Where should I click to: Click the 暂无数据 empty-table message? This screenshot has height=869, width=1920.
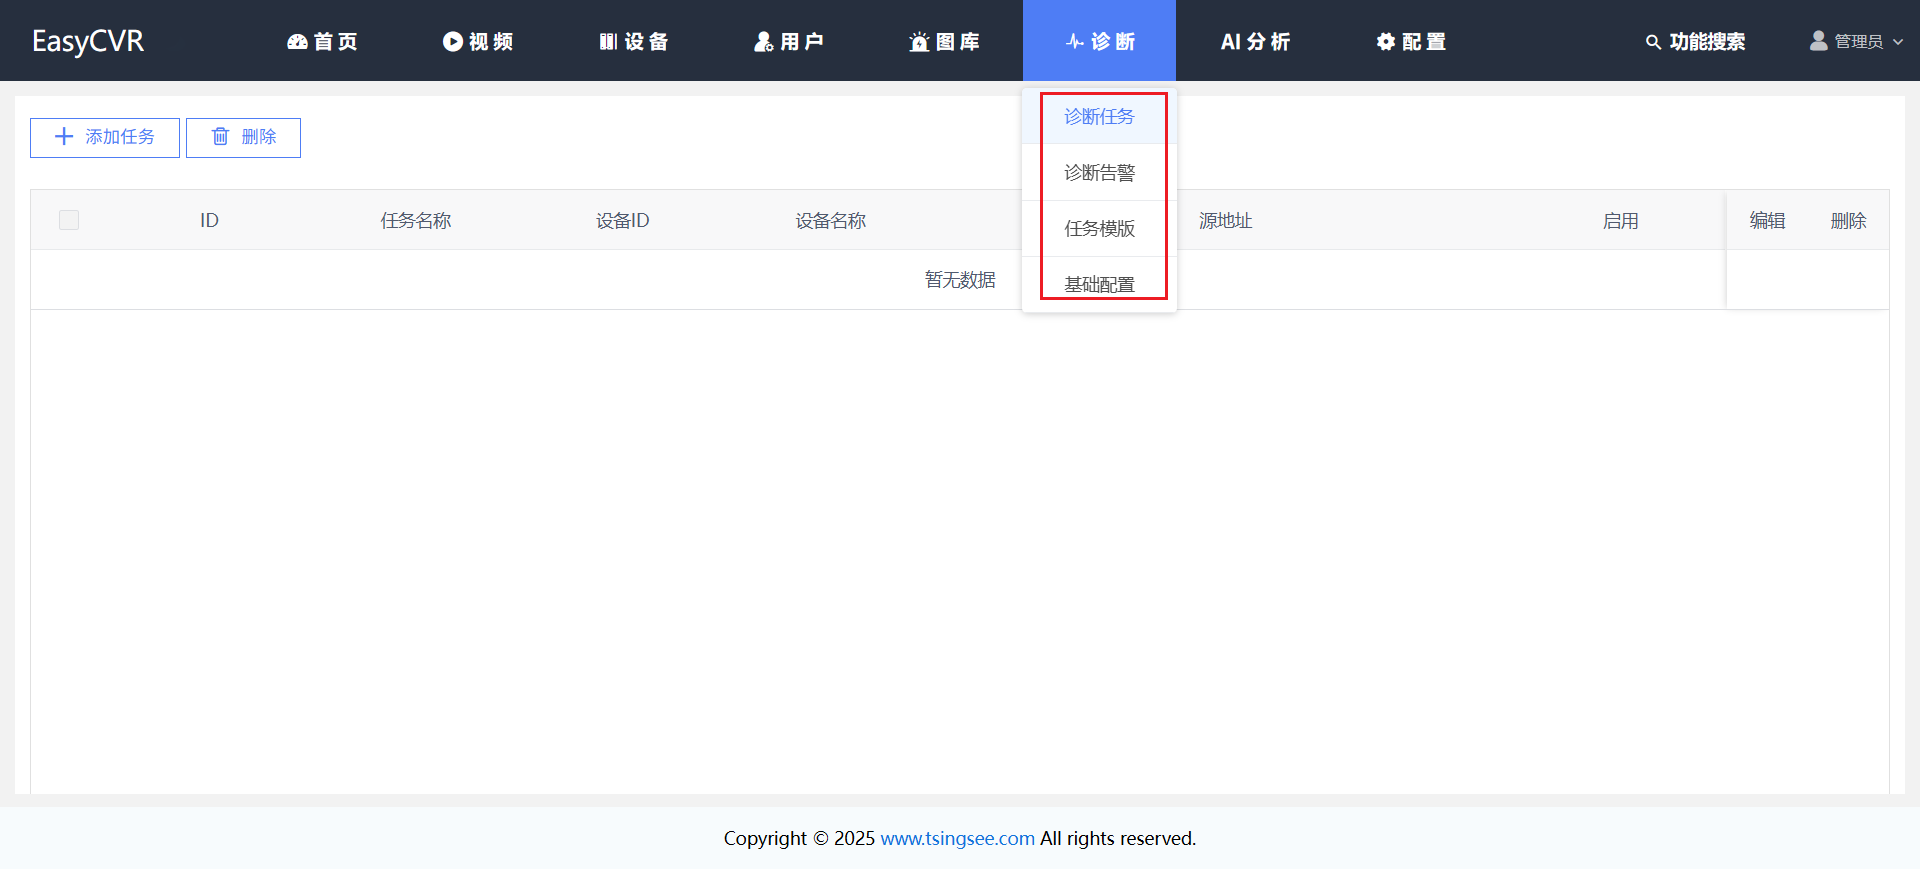pyautogui.click(x=960, y=280)
